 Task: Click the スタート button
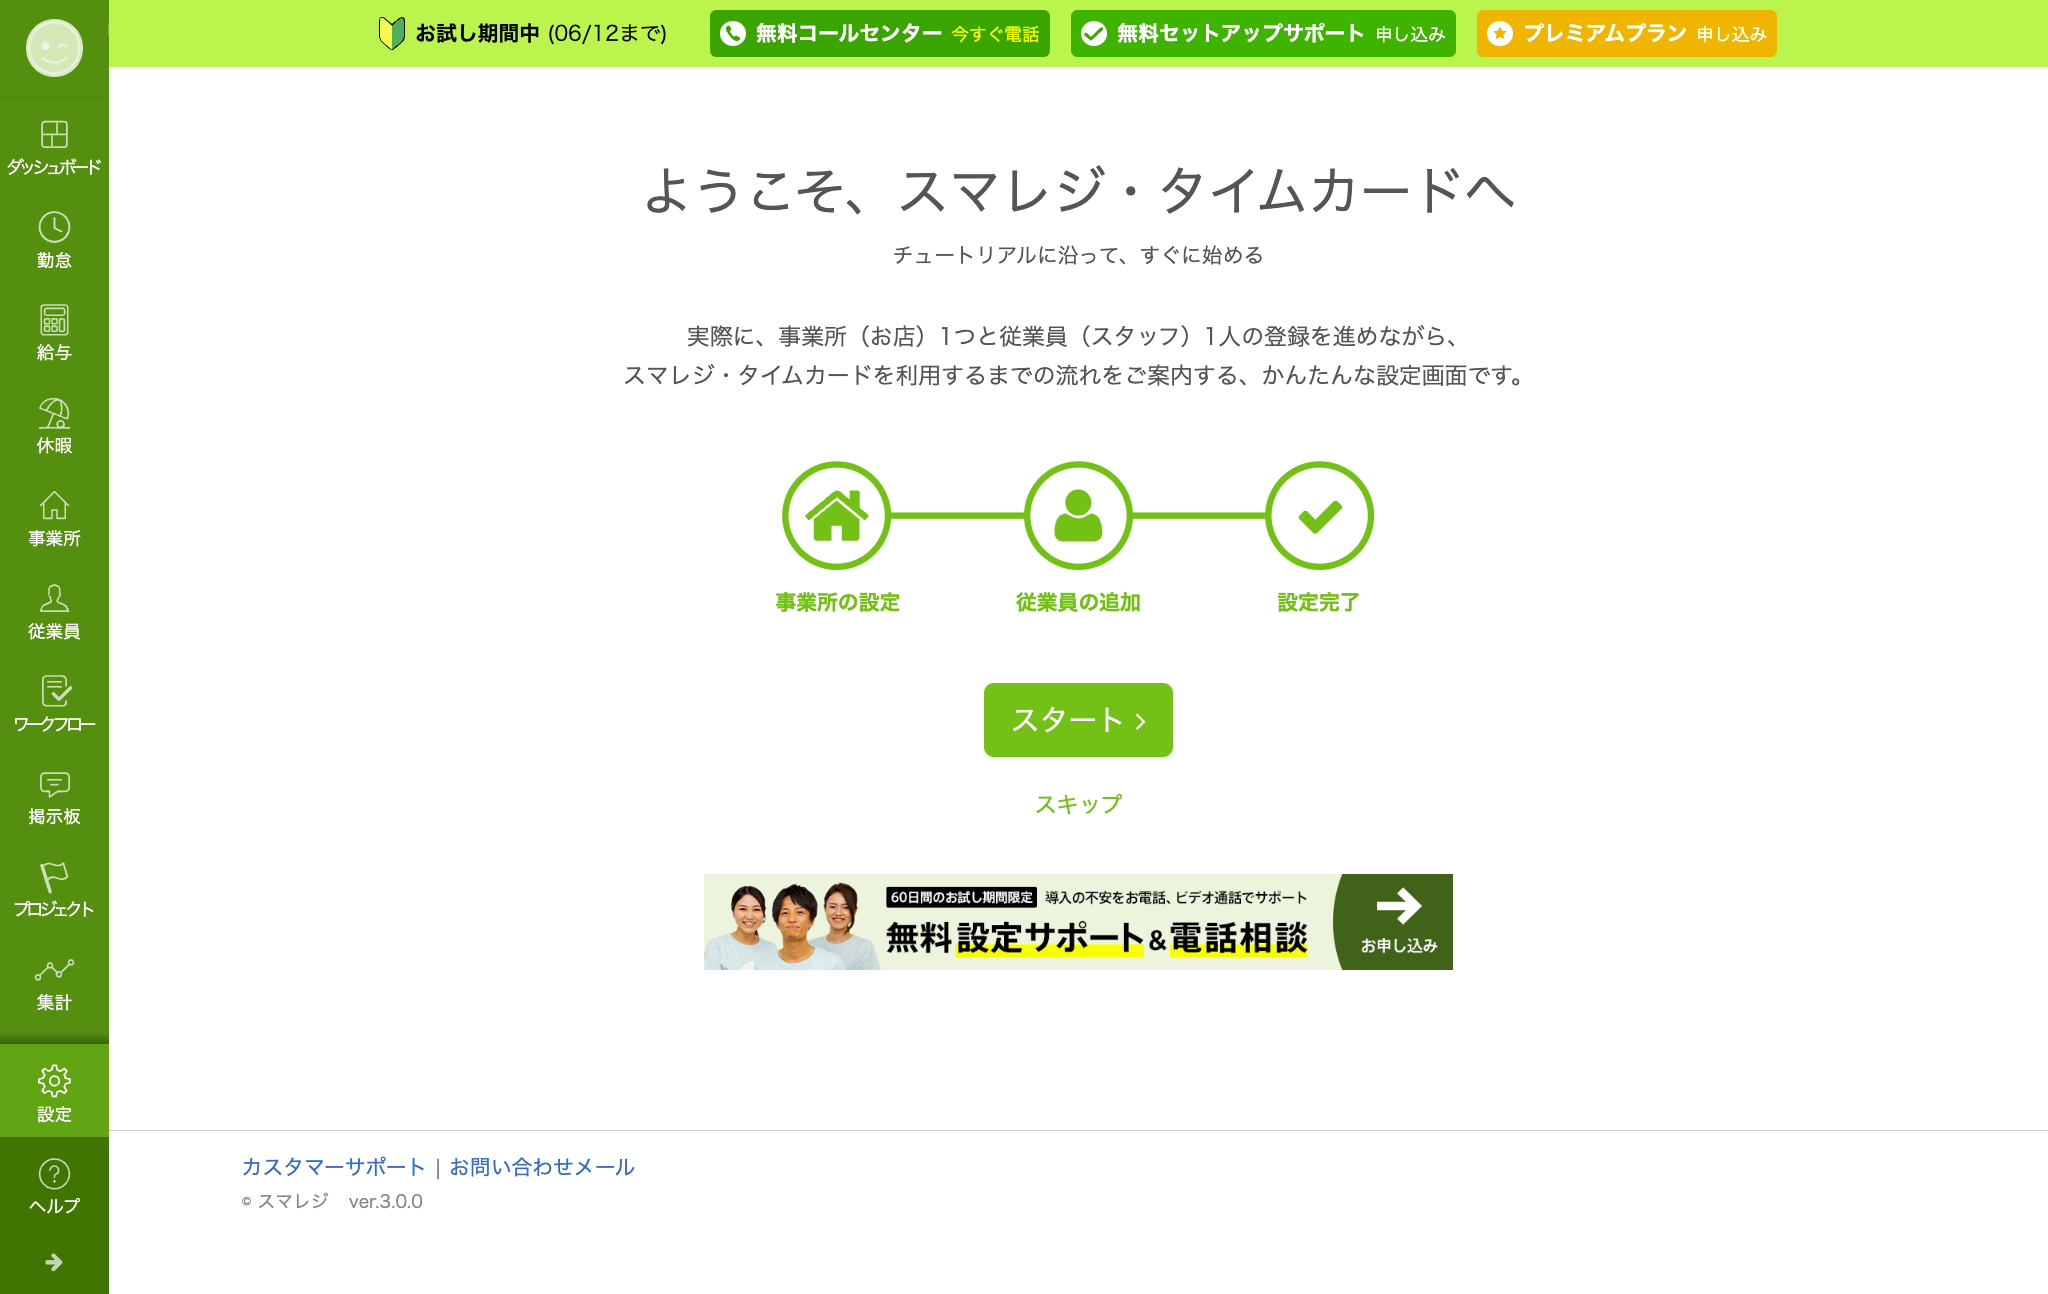click(1078, 720)
